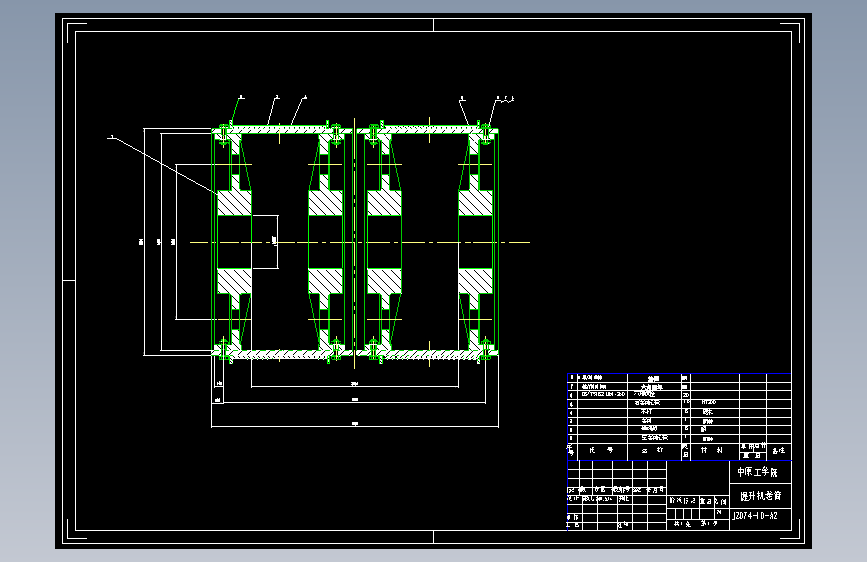Click the '中原工学院' title block text
The width and height of the screenshot is (867, 562).
tap(757, 472)
